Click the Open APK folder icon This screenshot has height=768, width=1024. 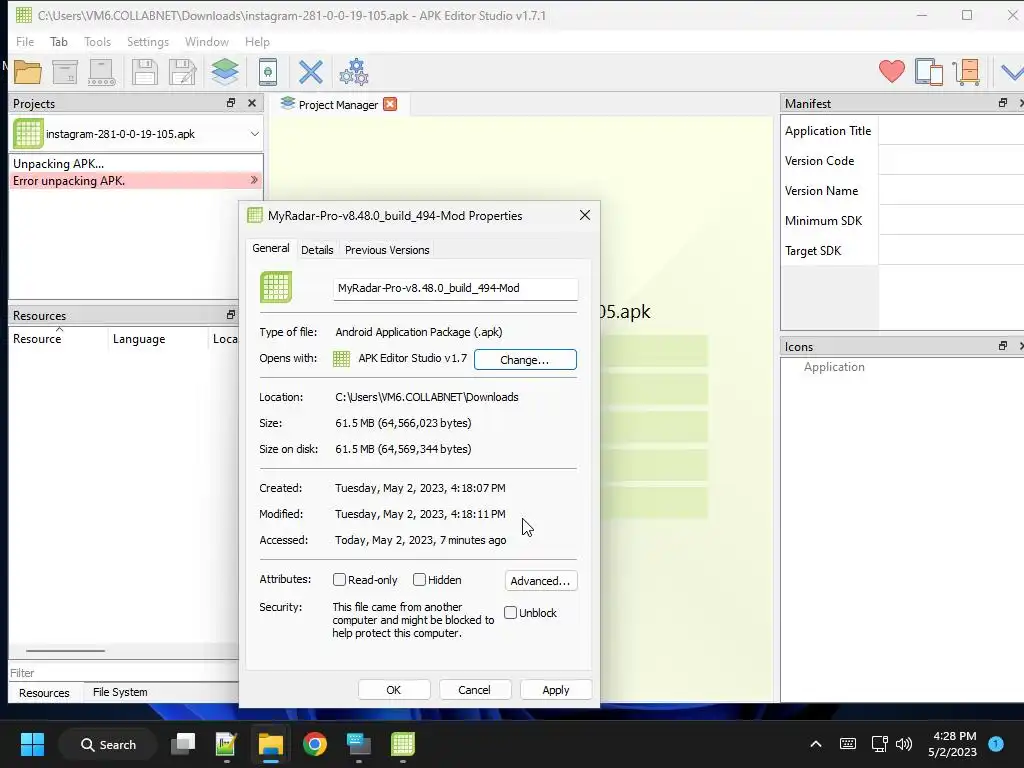[27, 72]
